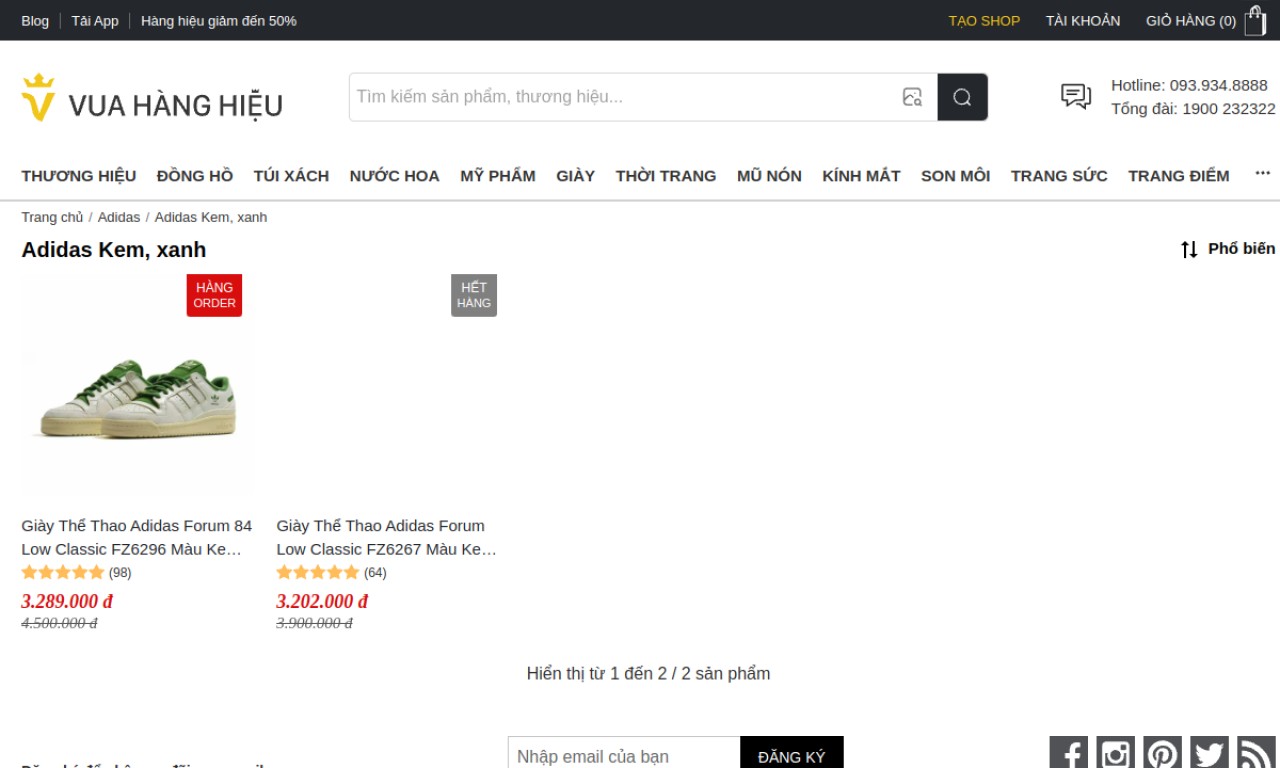
Task: Open Hàng hiệu giảm đến 50% link
Action: tap(219, 21)
